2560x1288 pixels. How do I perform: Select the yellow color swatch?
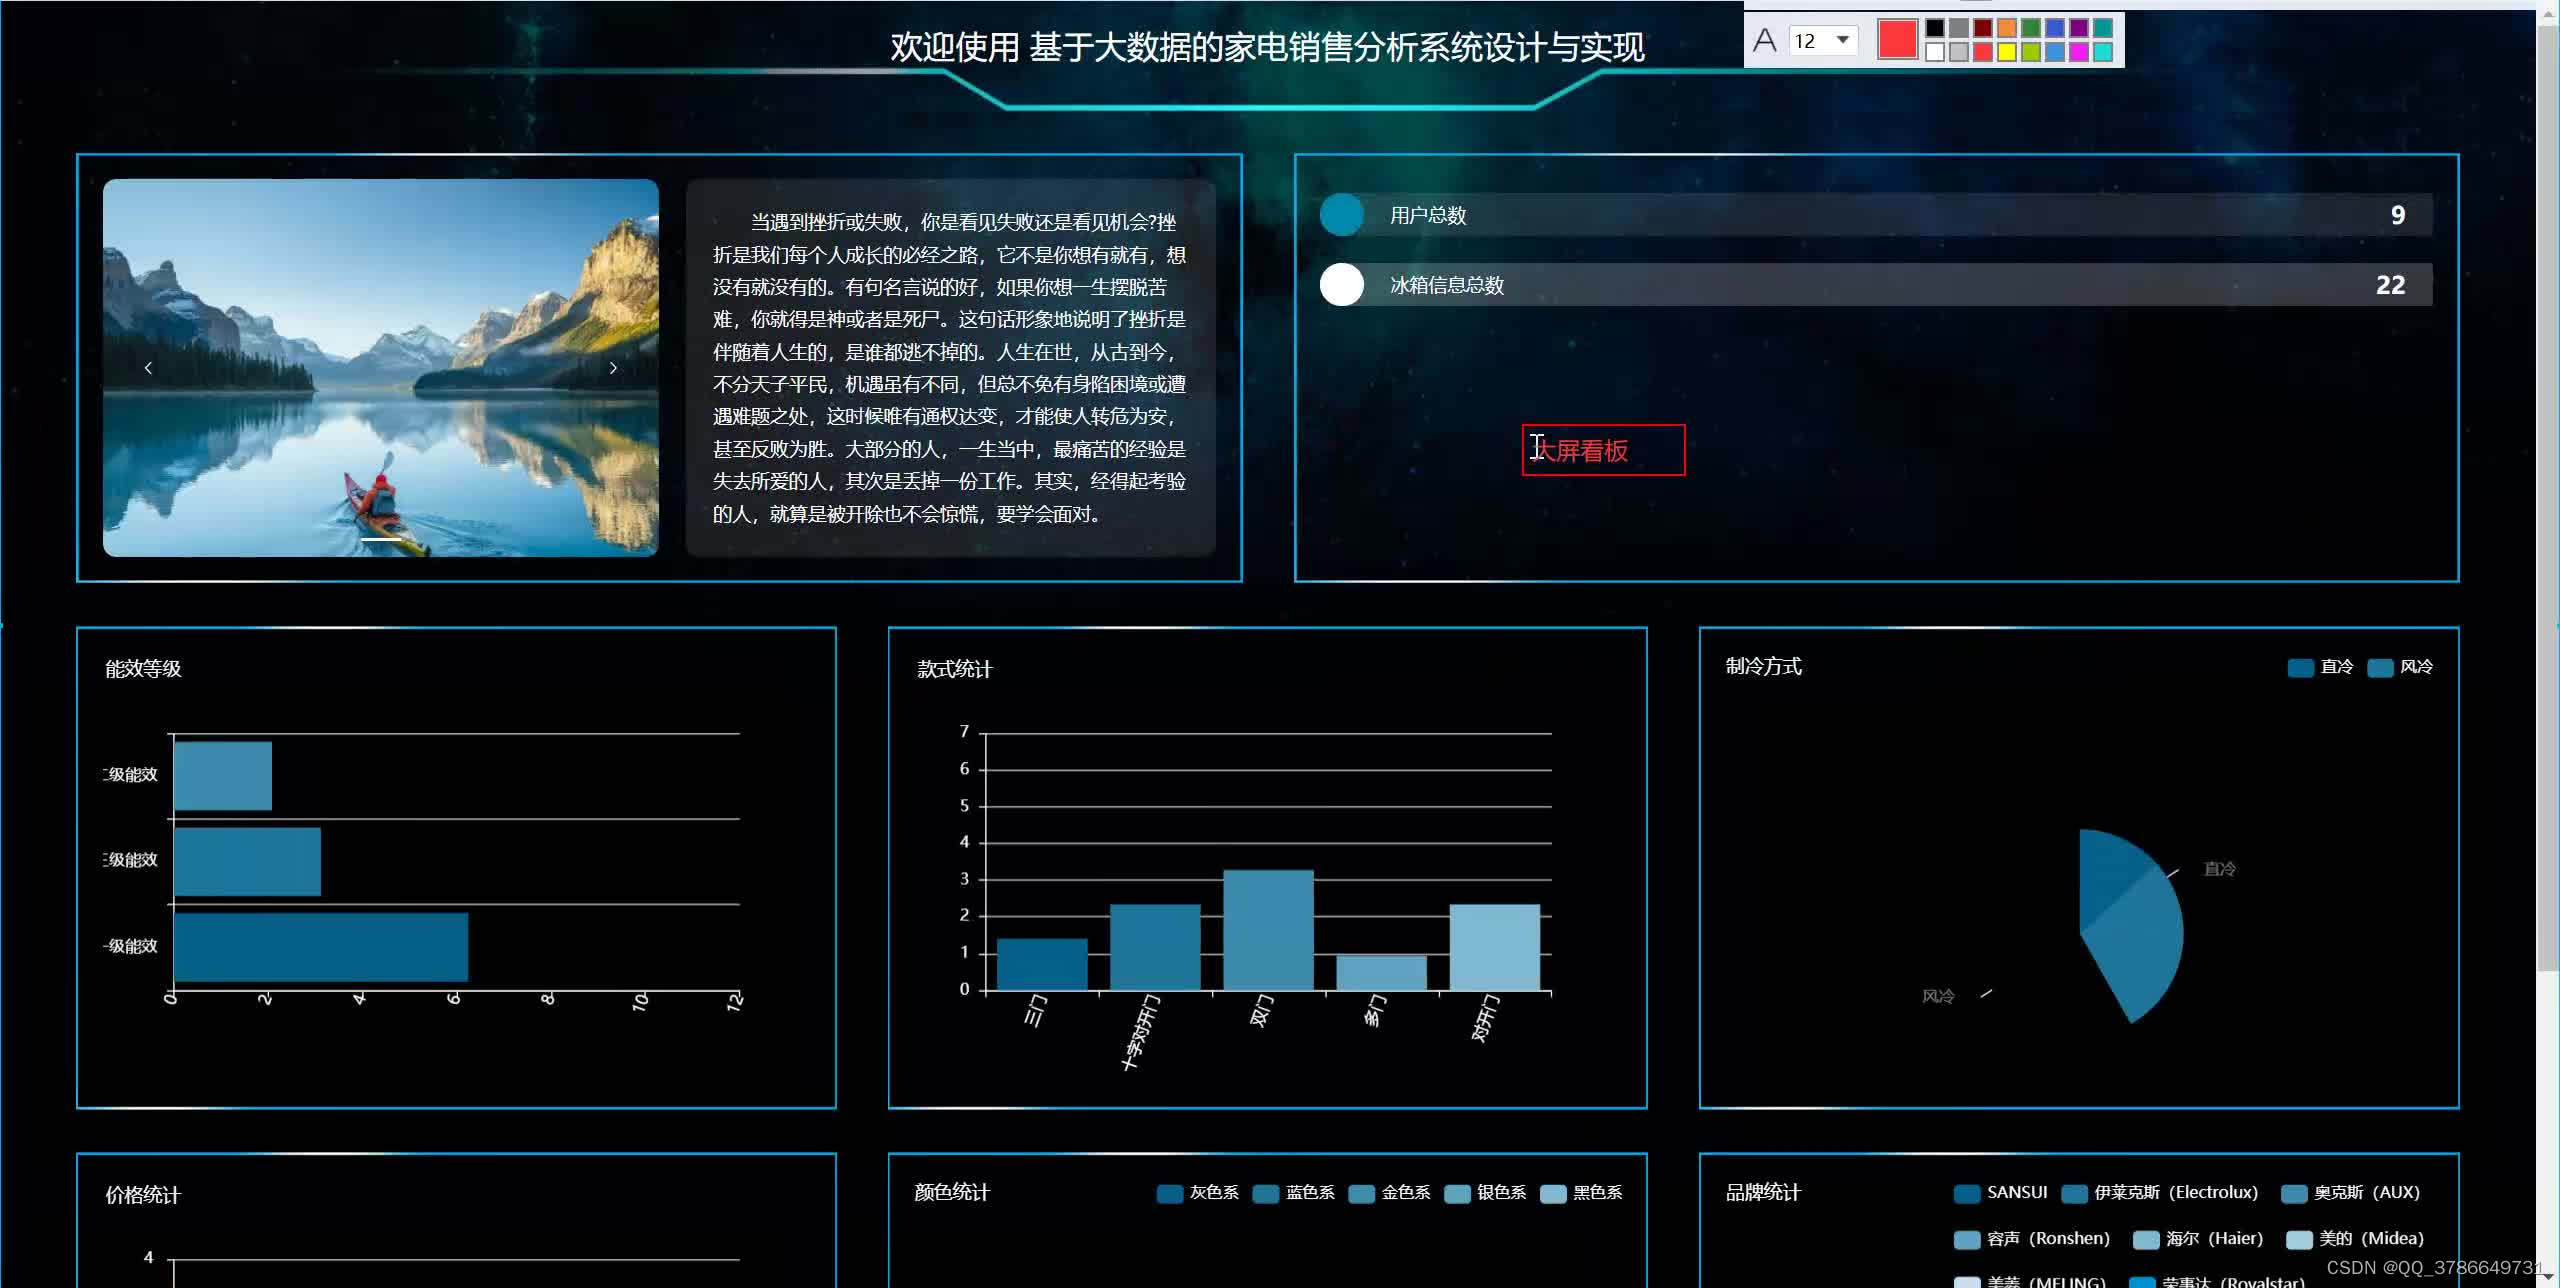coord(2007,52)
